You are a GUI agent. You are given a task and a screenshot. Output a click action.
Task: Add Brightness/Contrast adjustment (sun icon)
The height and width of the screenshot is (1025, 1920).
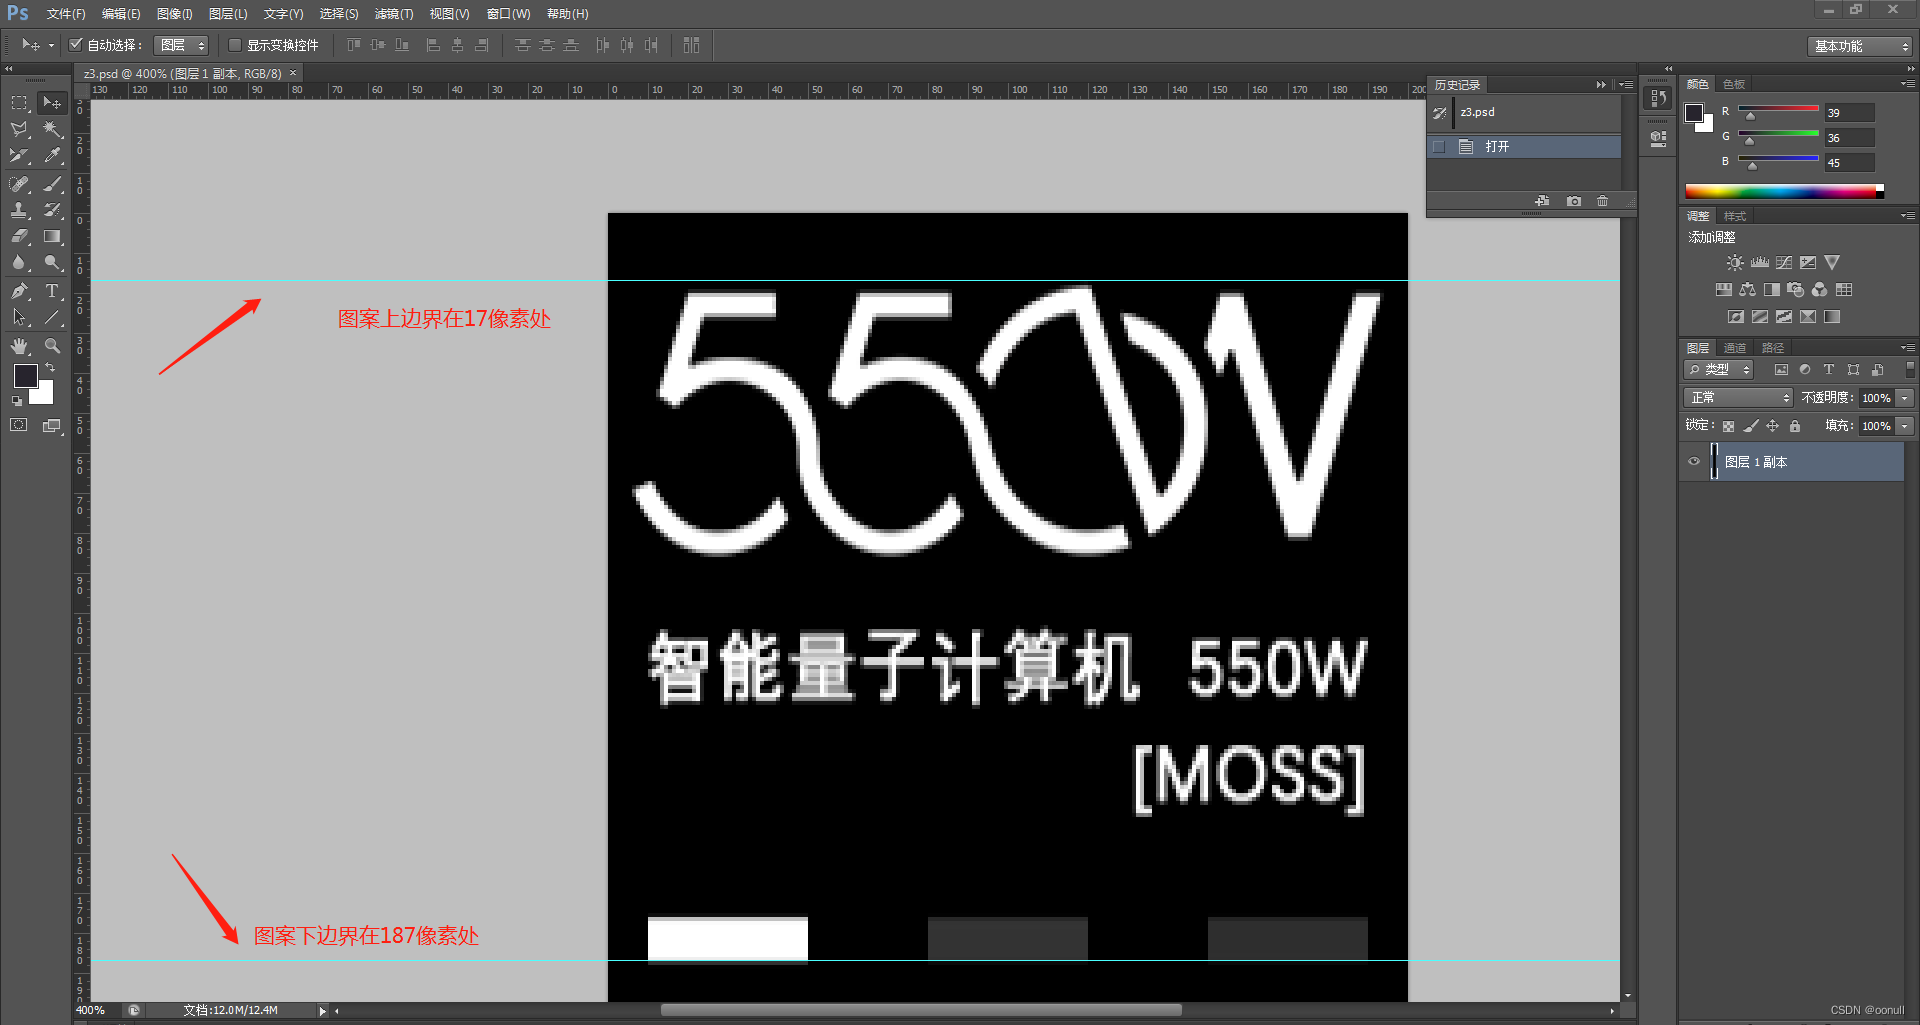tap(1735, 263)
